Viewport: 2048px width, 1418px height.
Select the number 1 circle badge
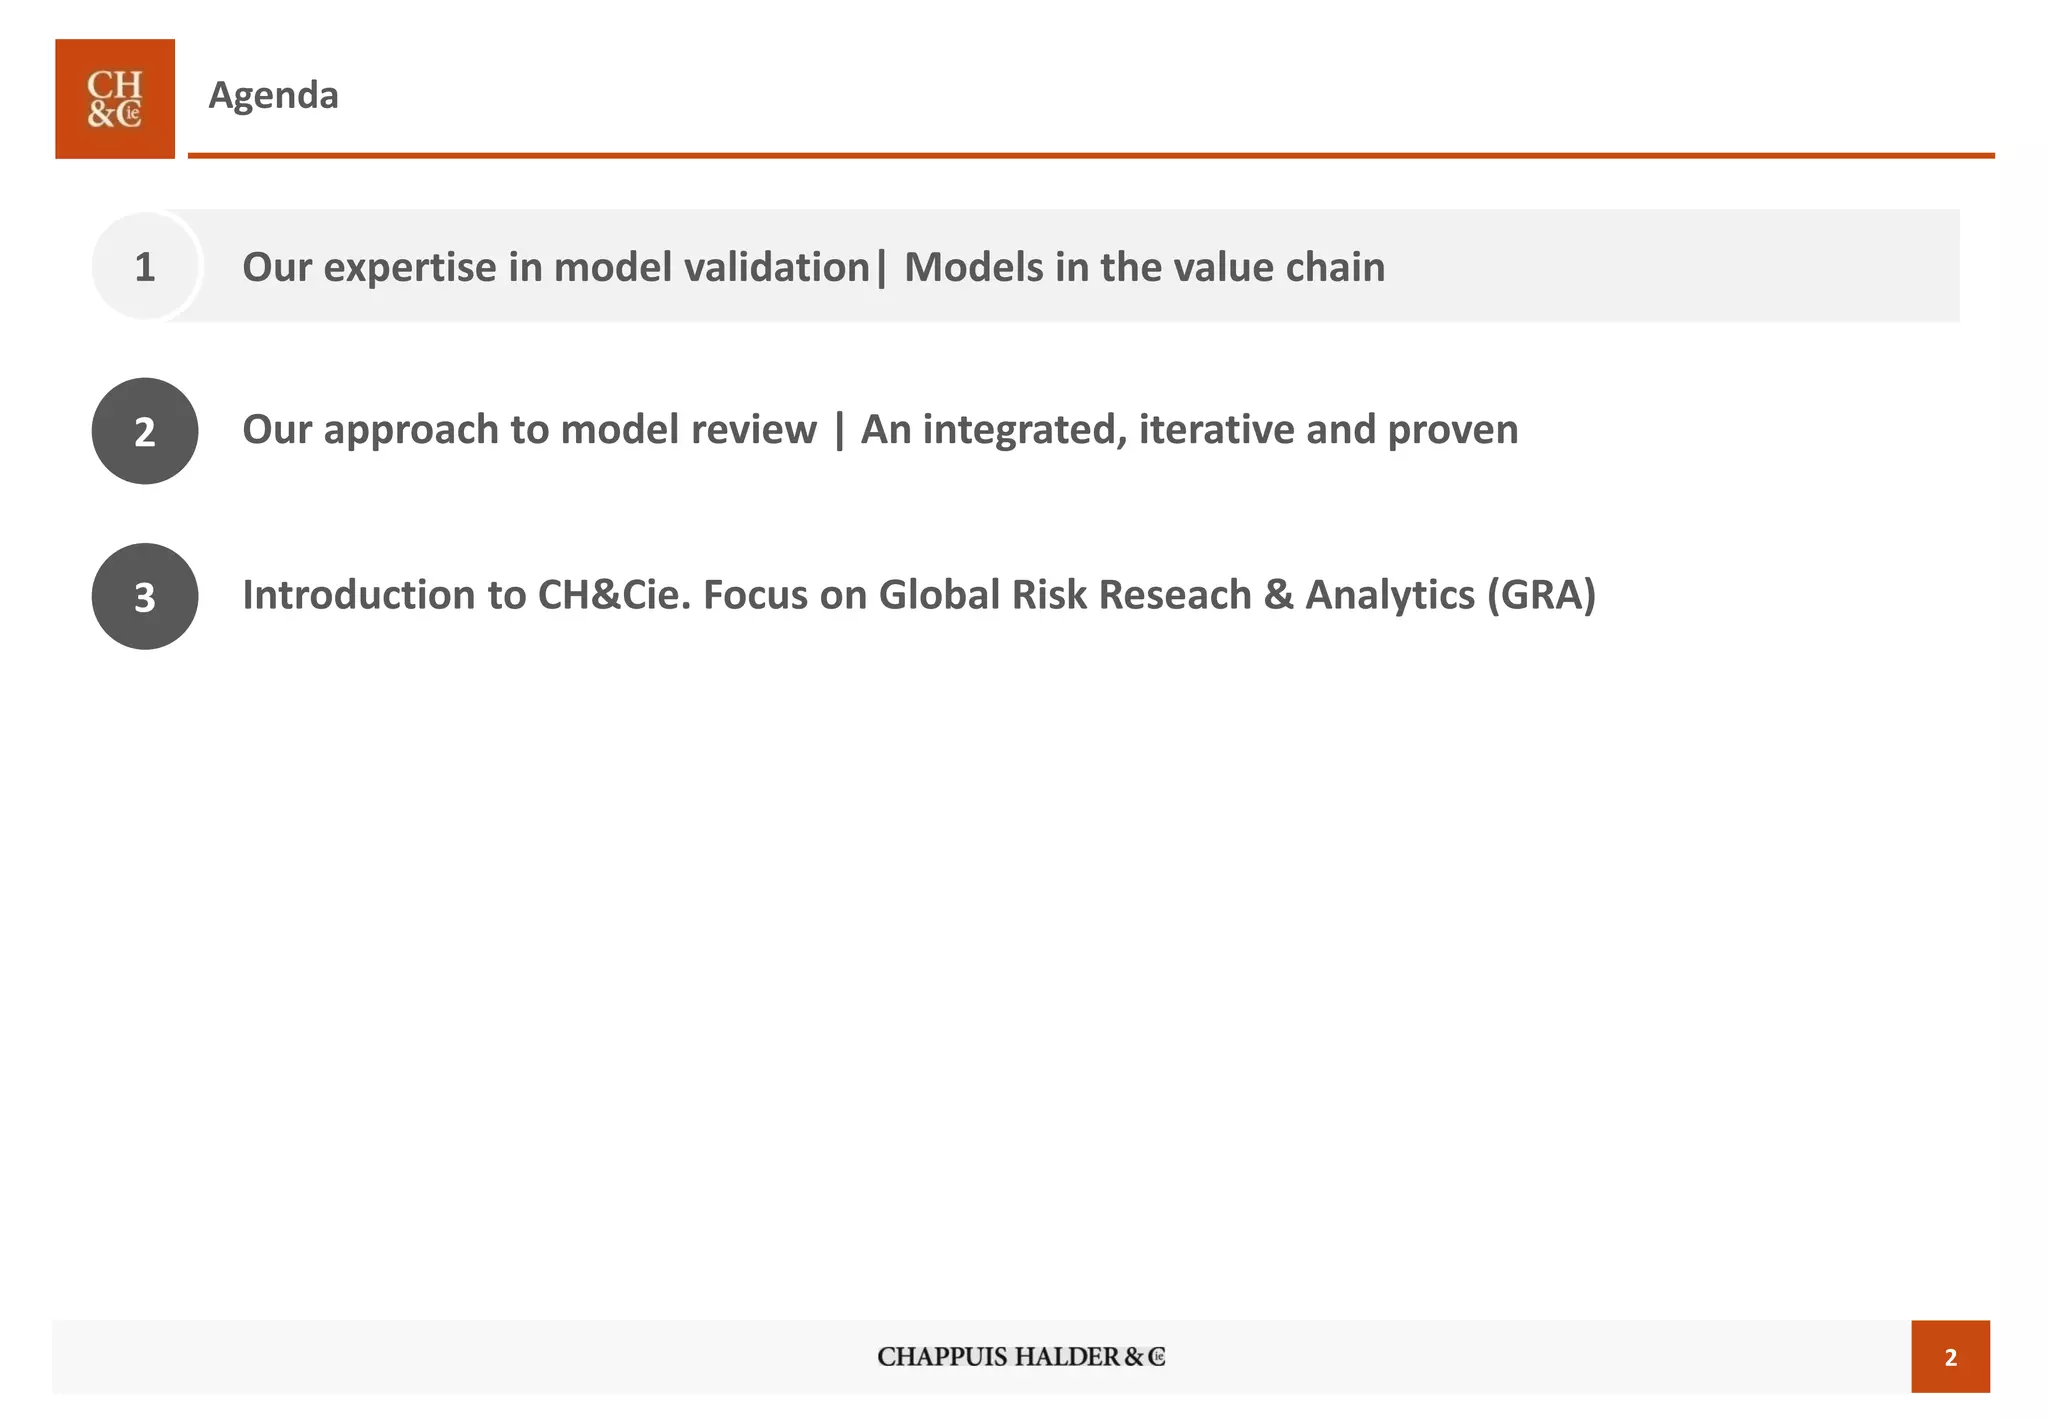pyautogui.click(x=145, y=266)
